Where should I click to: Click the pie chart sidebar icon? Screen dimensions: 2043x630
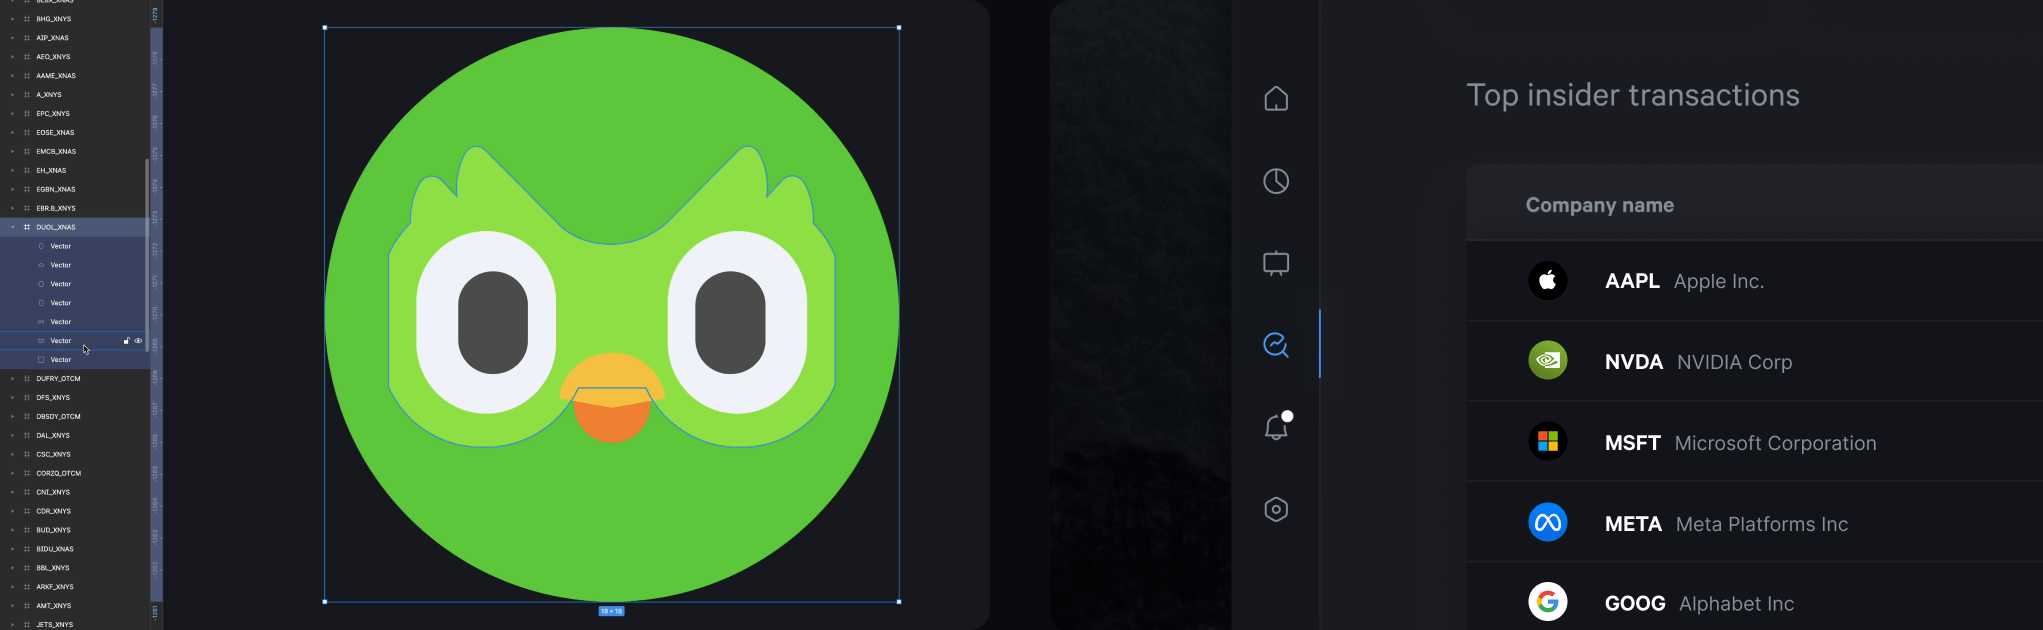click(1276, 181)
